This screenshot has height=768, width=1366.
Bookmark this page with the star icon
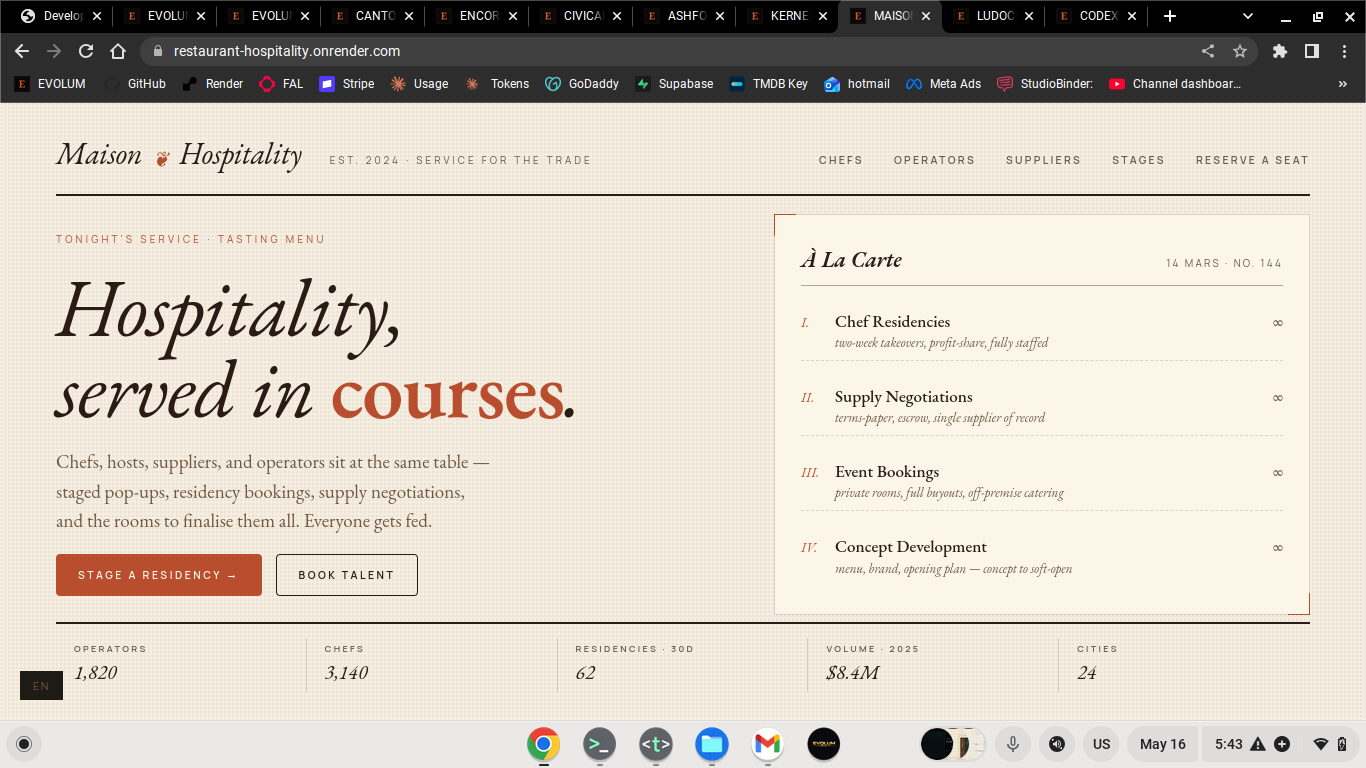1240,51
